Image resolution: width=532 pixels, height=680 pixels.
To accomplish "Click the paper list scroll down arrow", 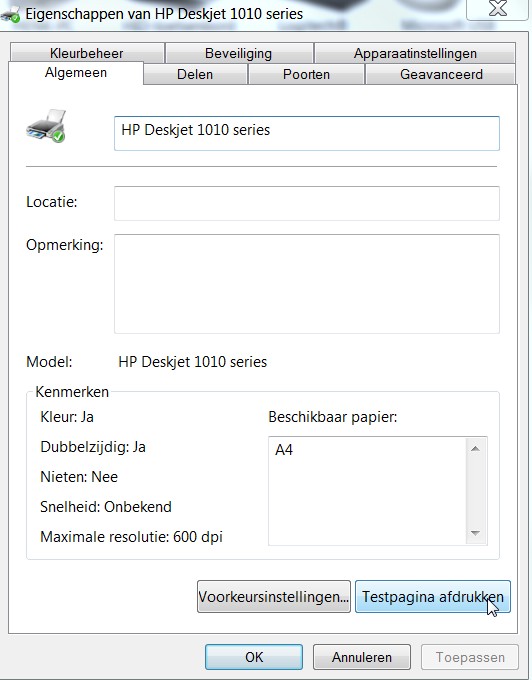I will coord(475,533).
